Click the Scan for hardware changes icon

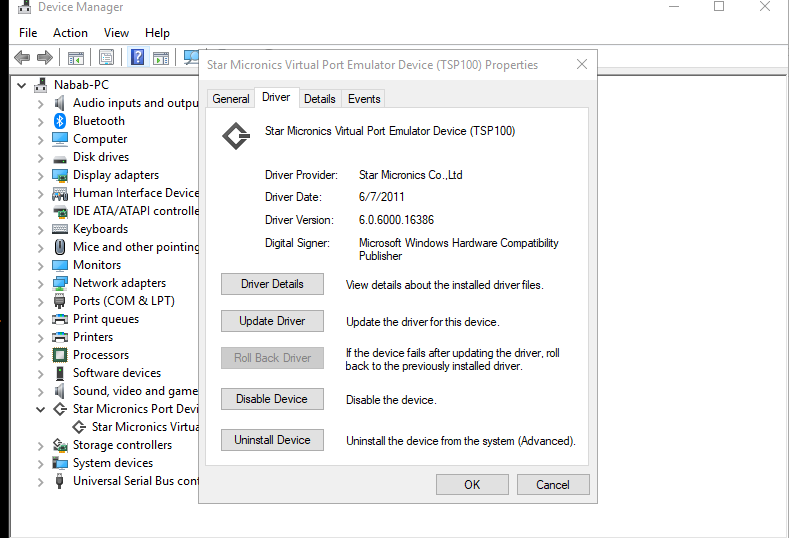tap(191, 58)
